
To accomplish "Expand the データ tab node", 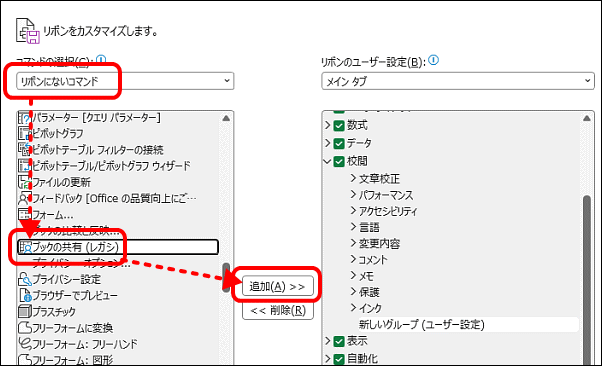I will tap(327, 143).
